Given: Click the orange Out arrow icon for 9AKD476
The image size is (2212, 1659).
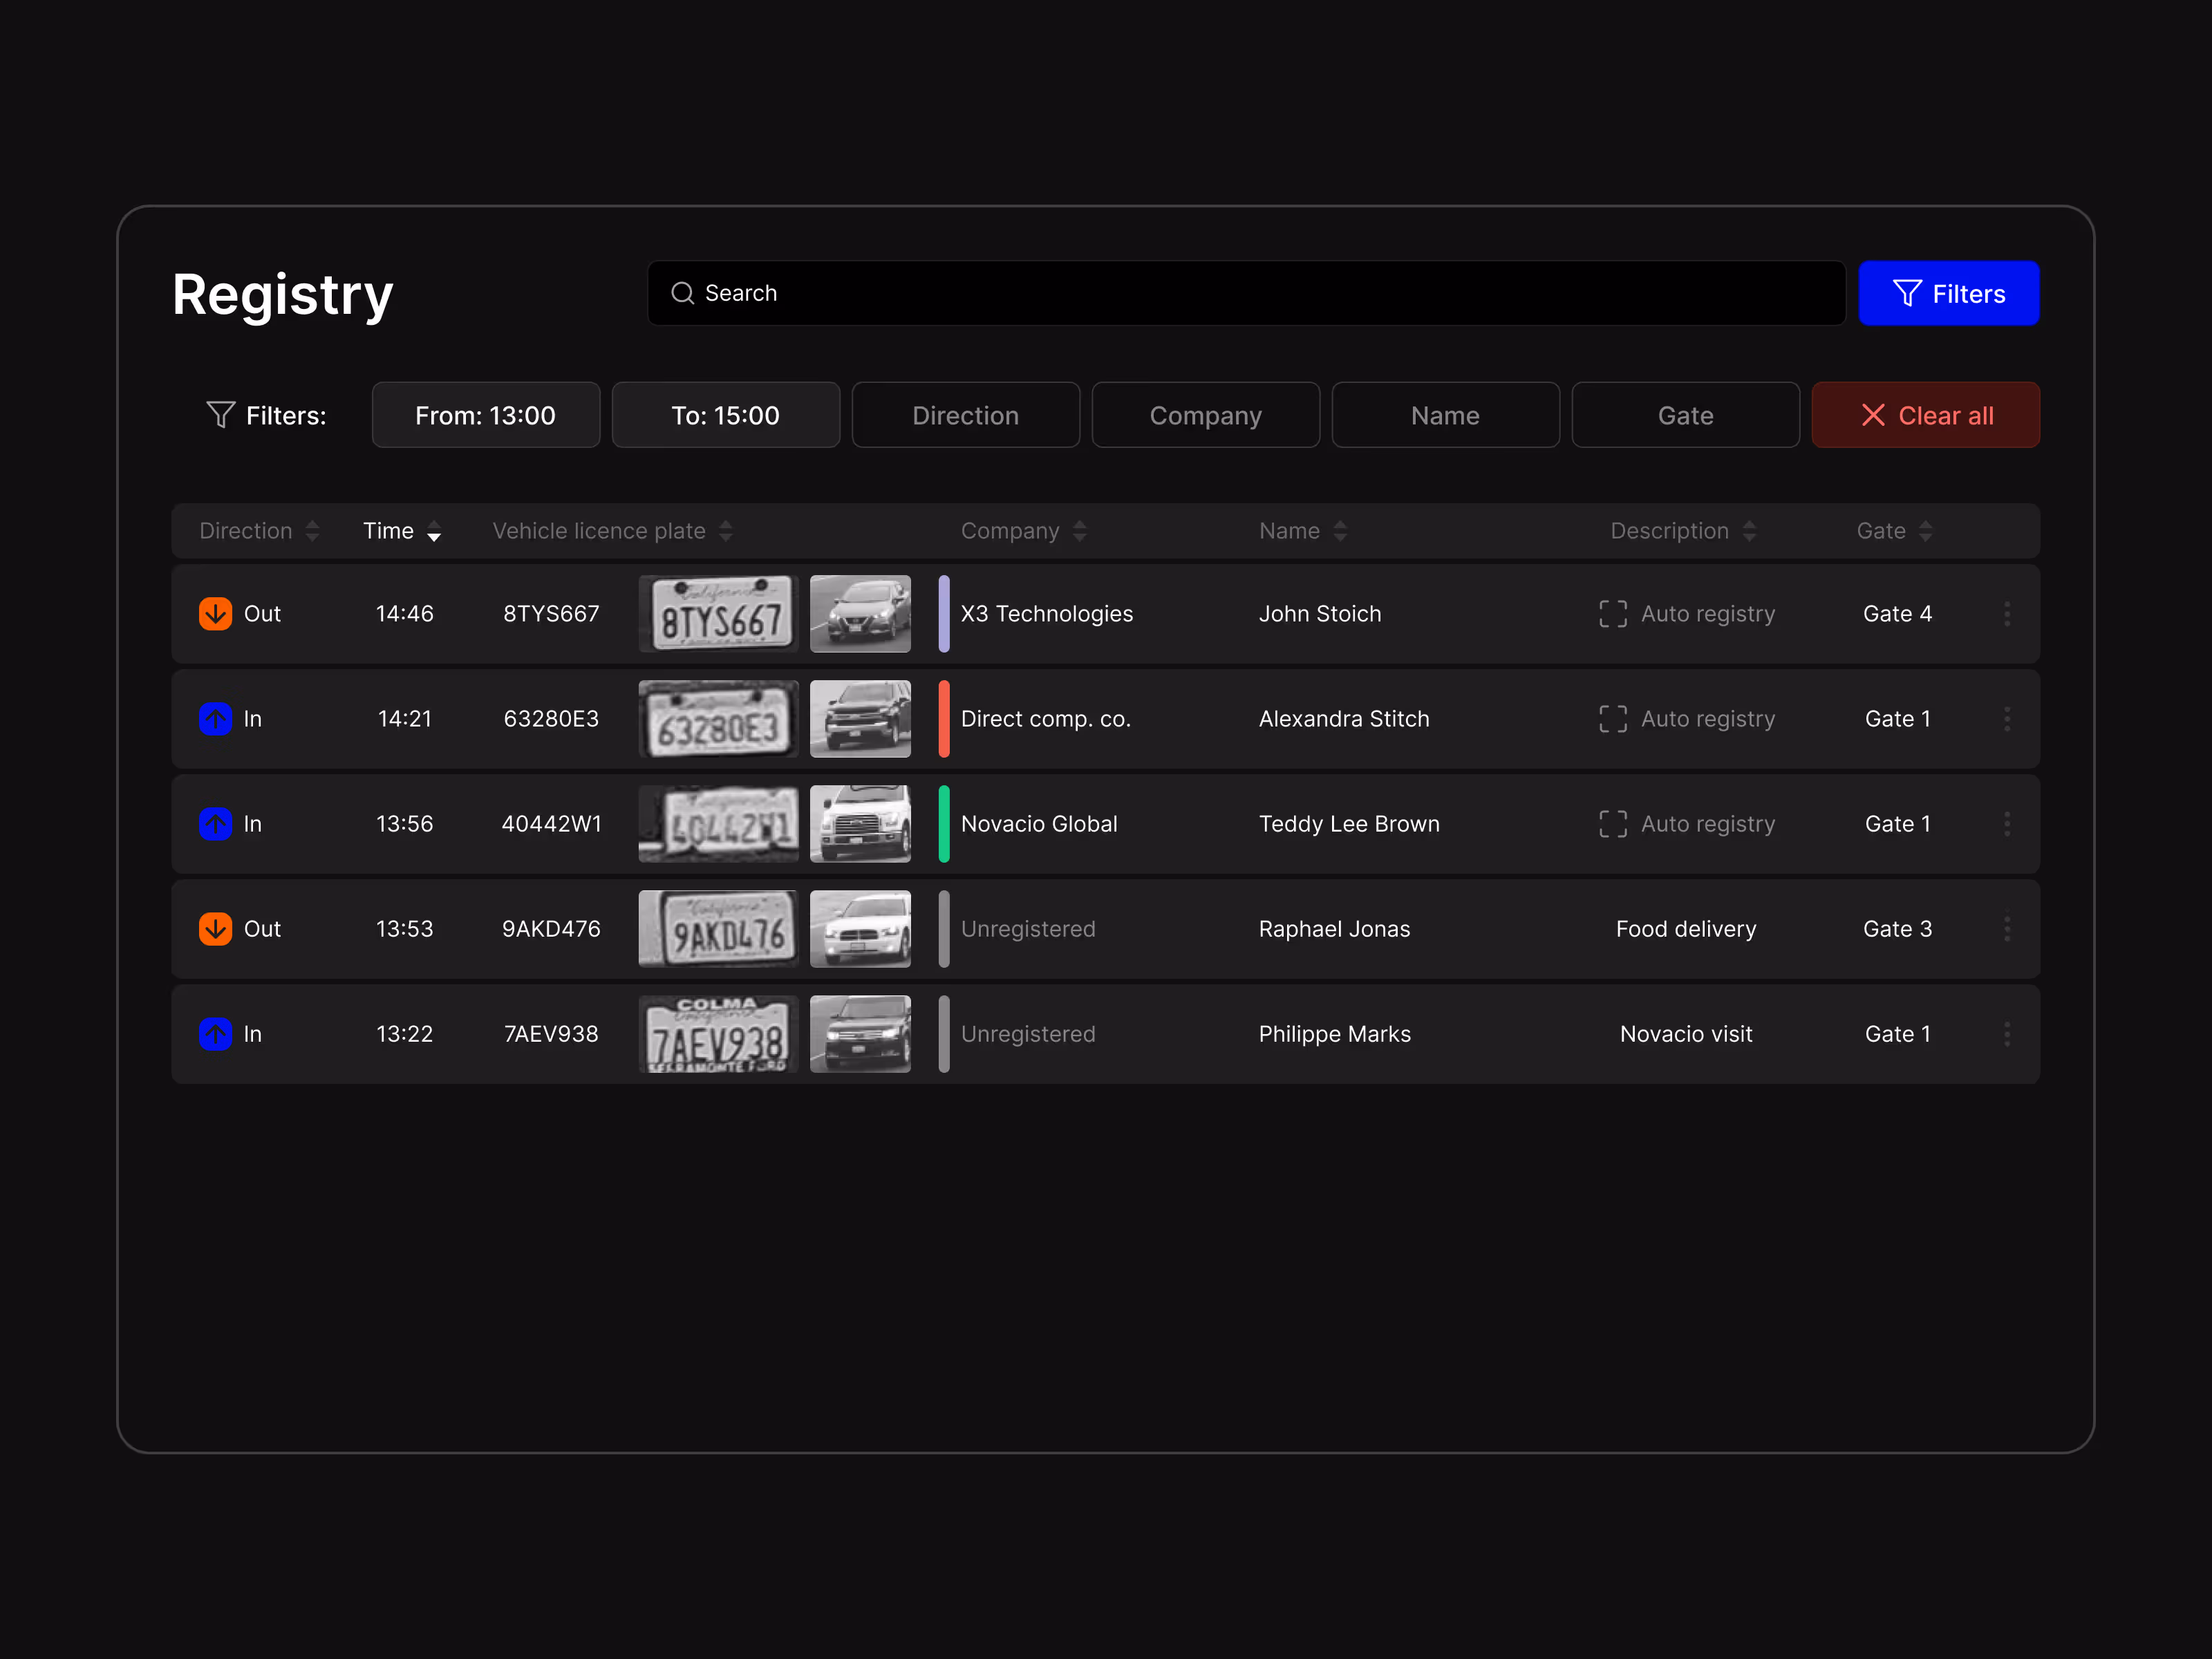Looking at the screenshot, I should [x=215, y=928].
